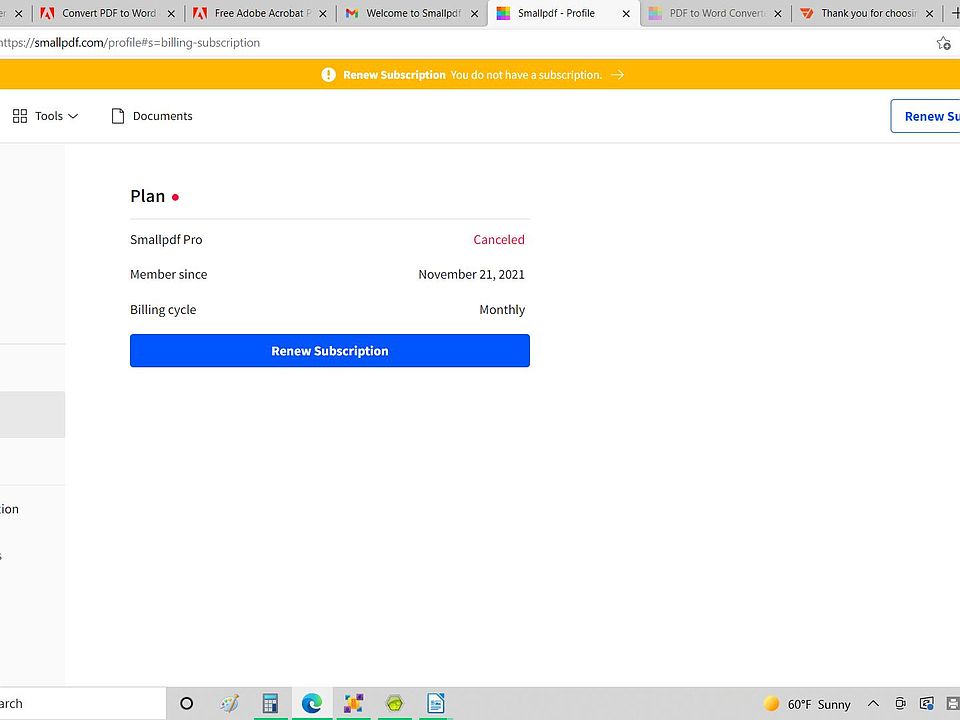
Task: Click the Smallpdf Pro plan name
Action: pos(166,239)
